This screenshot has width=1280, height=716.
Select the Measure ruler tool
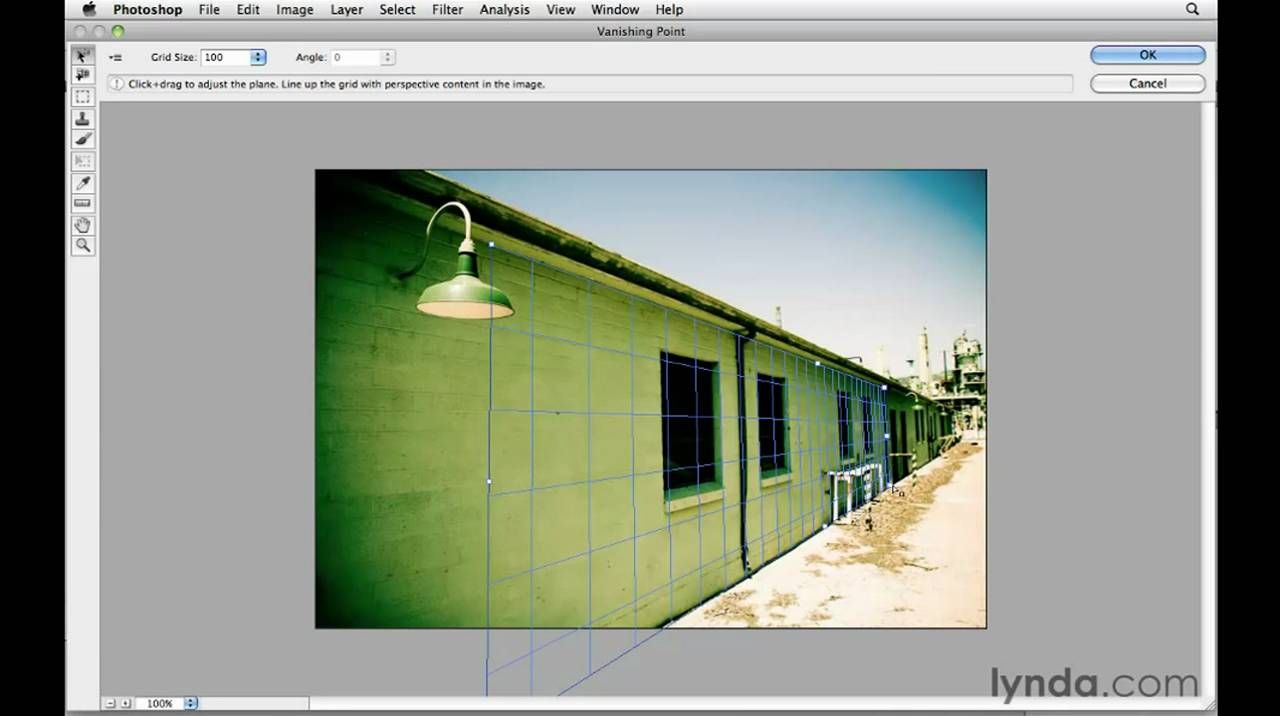pos(83,204)
